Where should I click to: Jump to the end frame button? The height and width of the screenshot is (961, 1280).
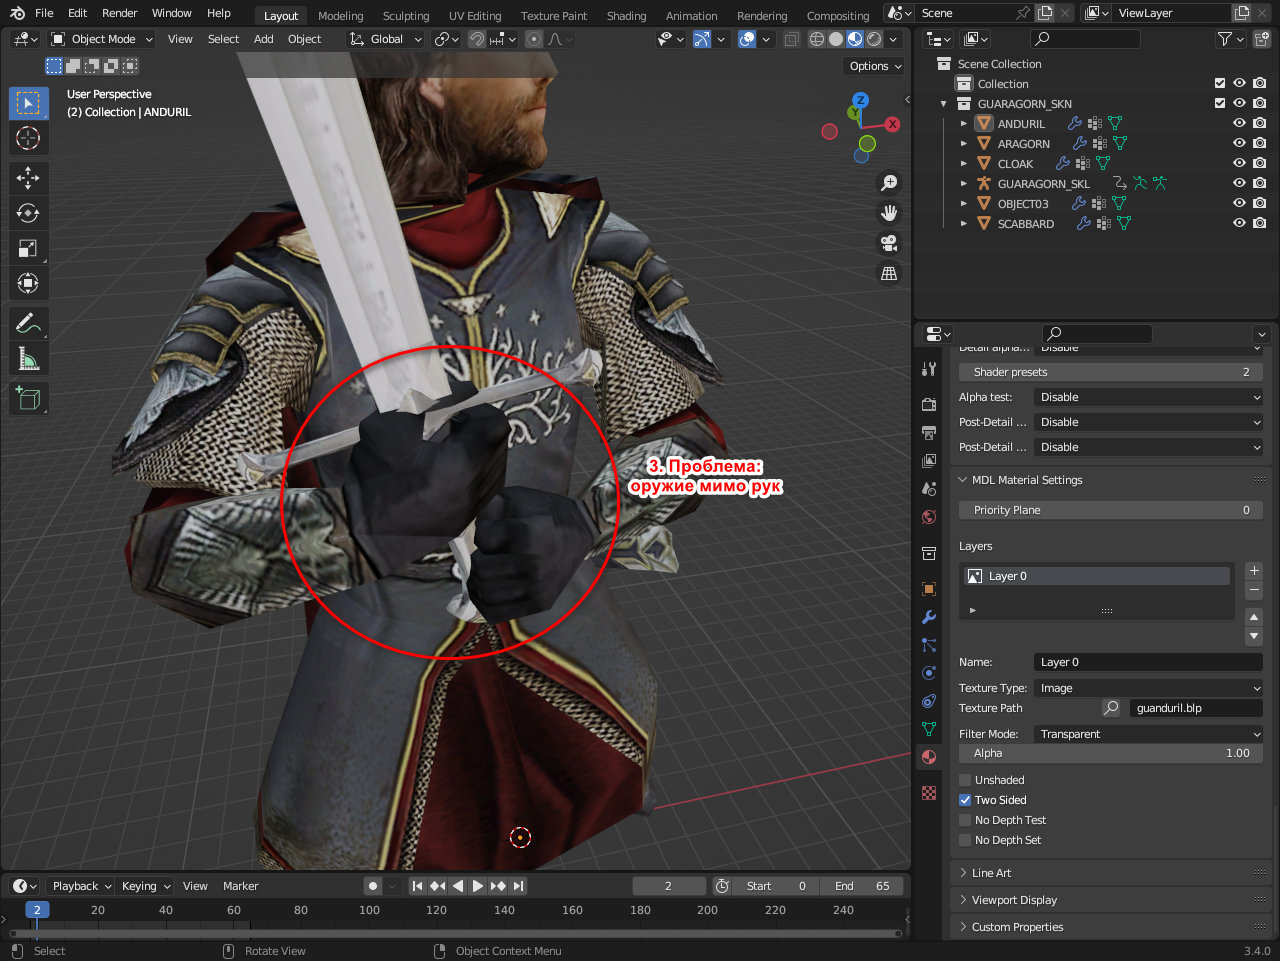click(x=518, y=886)
